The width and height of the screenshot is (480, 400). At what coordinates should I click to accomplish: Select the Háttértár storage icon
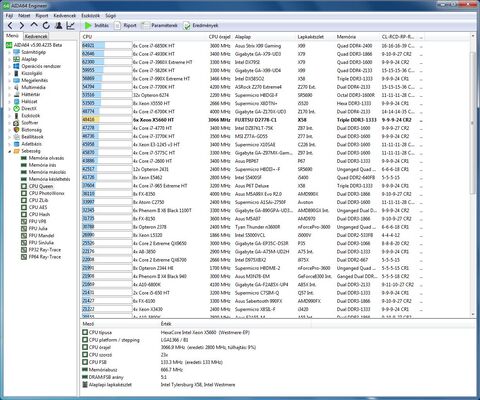coord(16,94)
